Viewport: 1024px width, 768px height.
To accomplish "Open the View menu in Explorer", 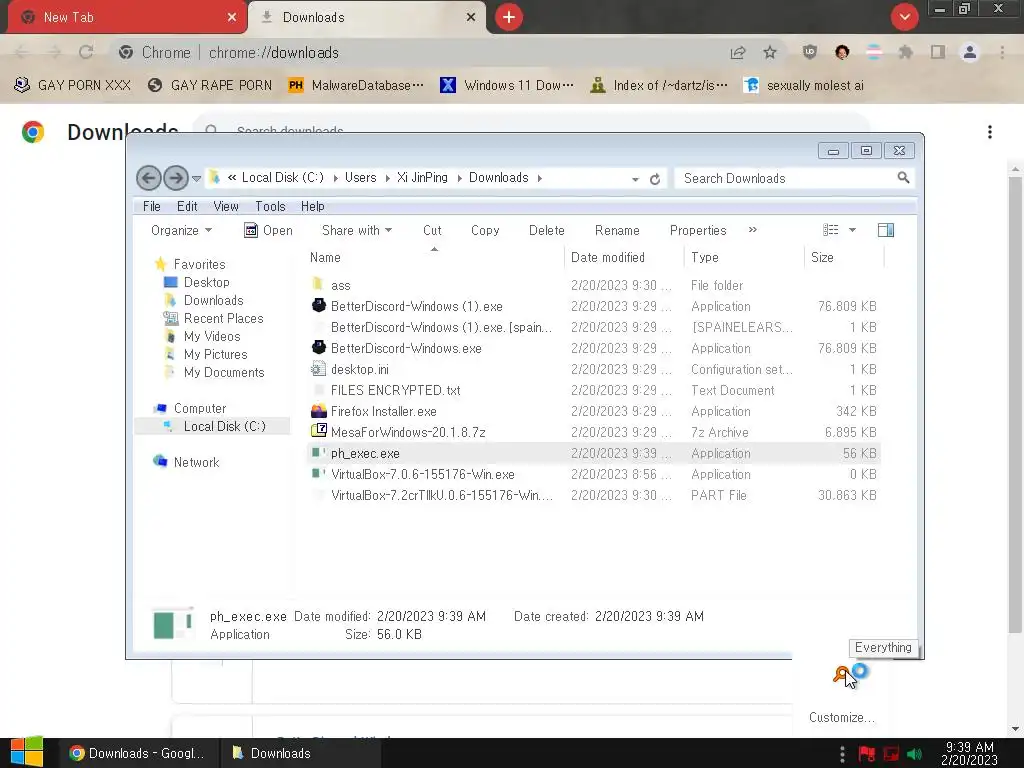I will 225,206.
